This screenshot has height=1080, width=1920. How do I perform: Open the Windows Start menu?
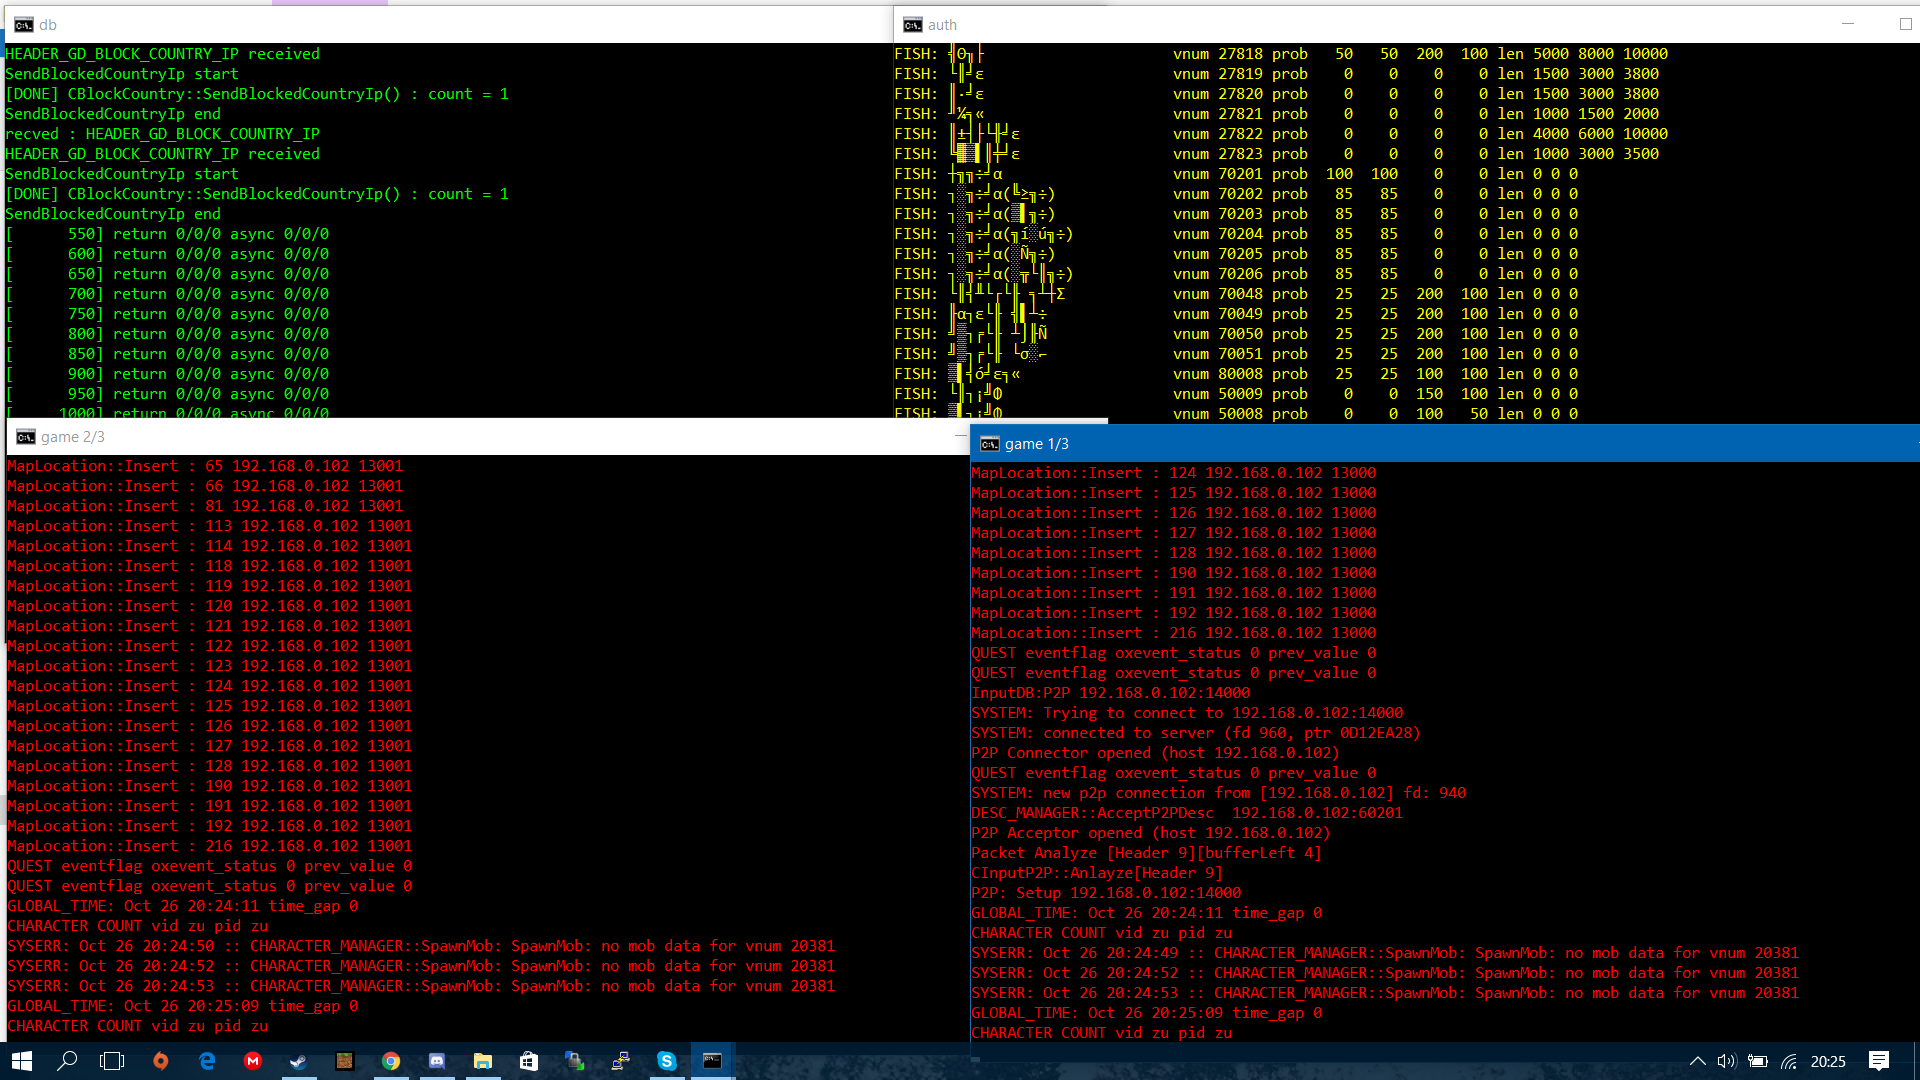click(x=22, y=1061)
